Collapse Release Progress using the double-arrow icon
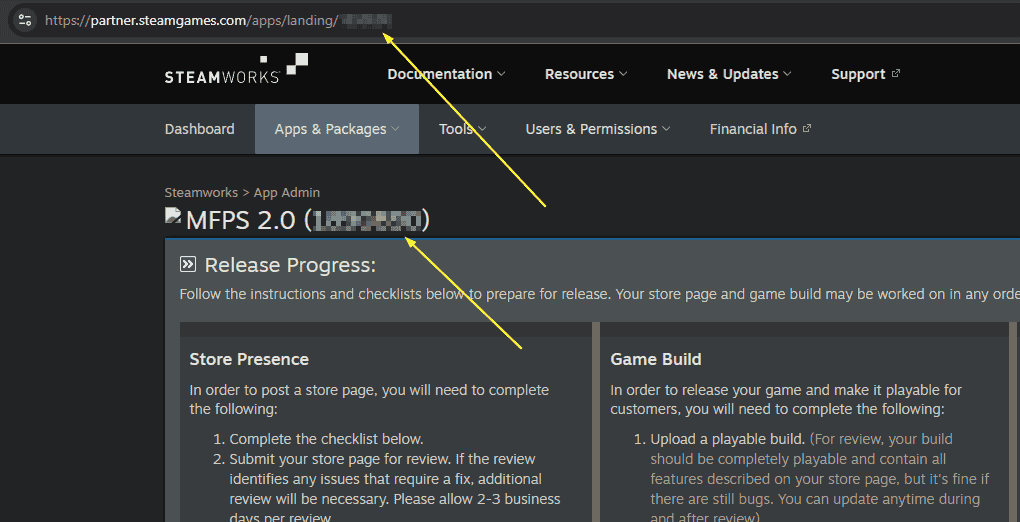1020x522 pixels. (x=188, y=265)
